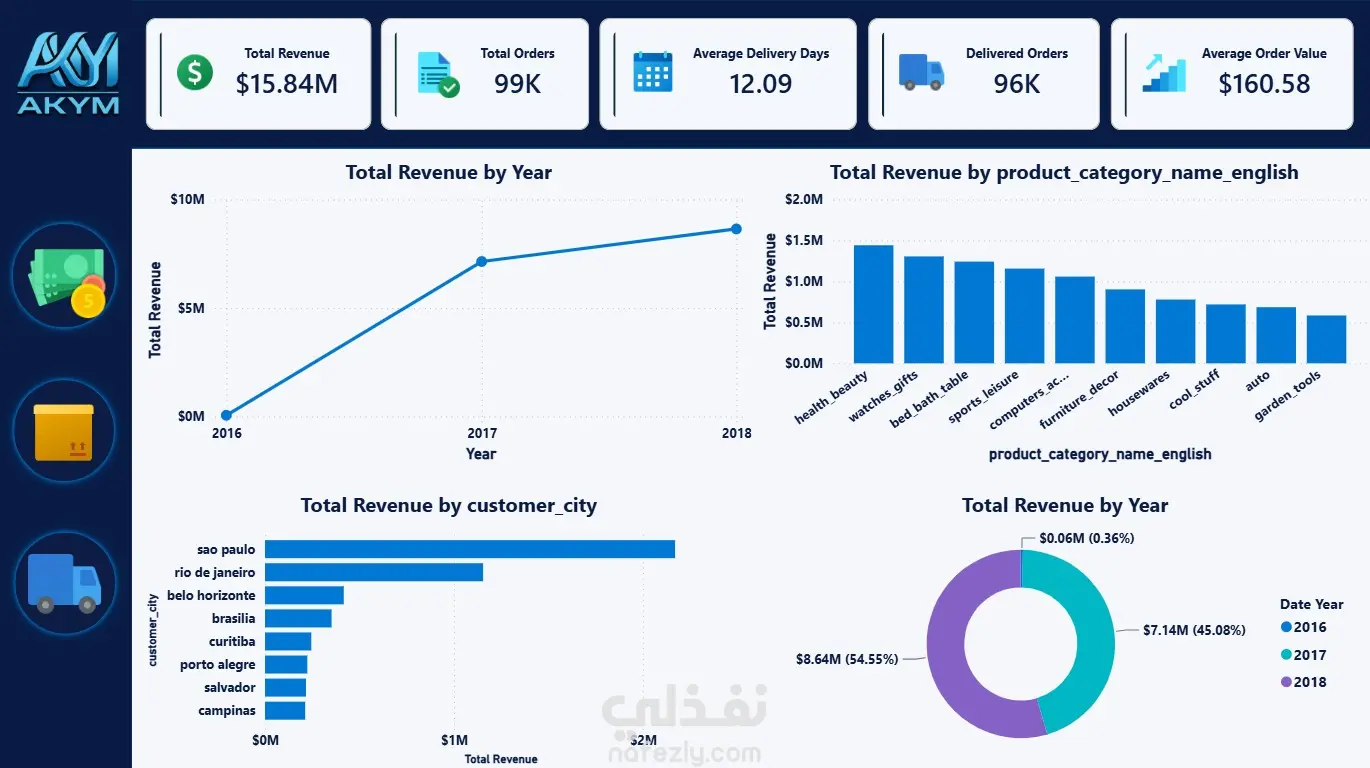Screen dimensions: 1370x768
Task: Click the sao paulo axis label
Action: point(226,549)
